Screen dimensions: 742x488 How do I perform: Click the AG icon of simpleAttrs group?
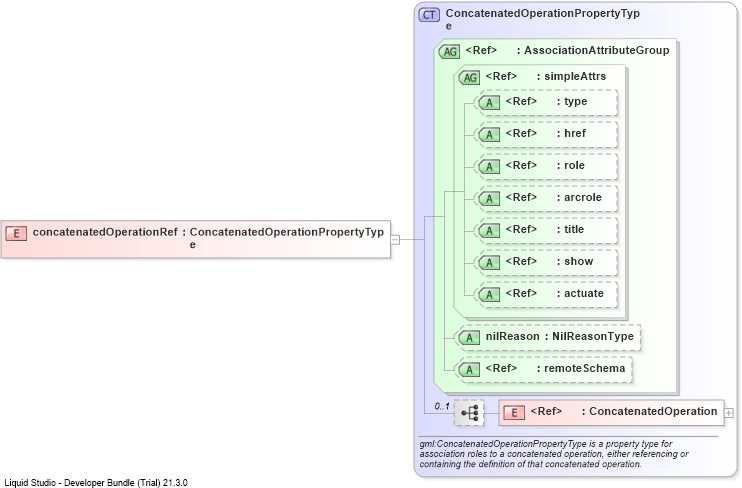click(469, 78)
